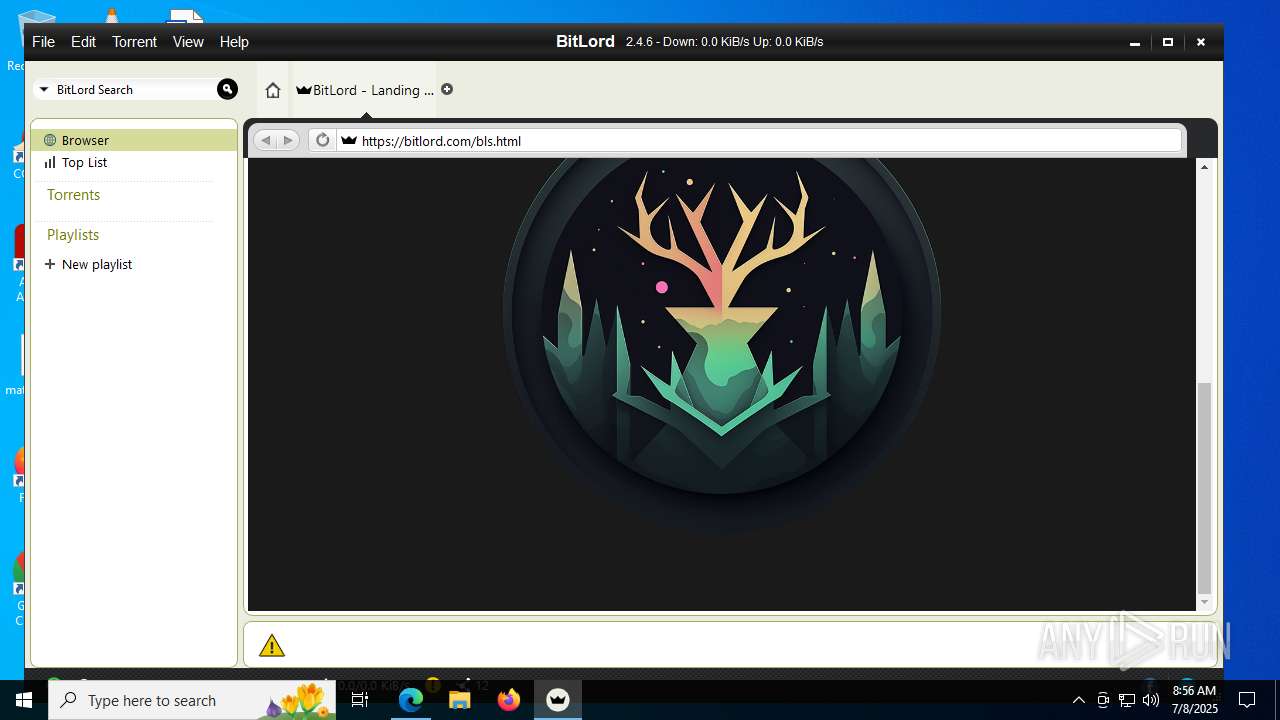This screenshot has height=720, width=1280.
Task: Open the BitLord Search engine dropdown arrow
Action: (44, 90)
